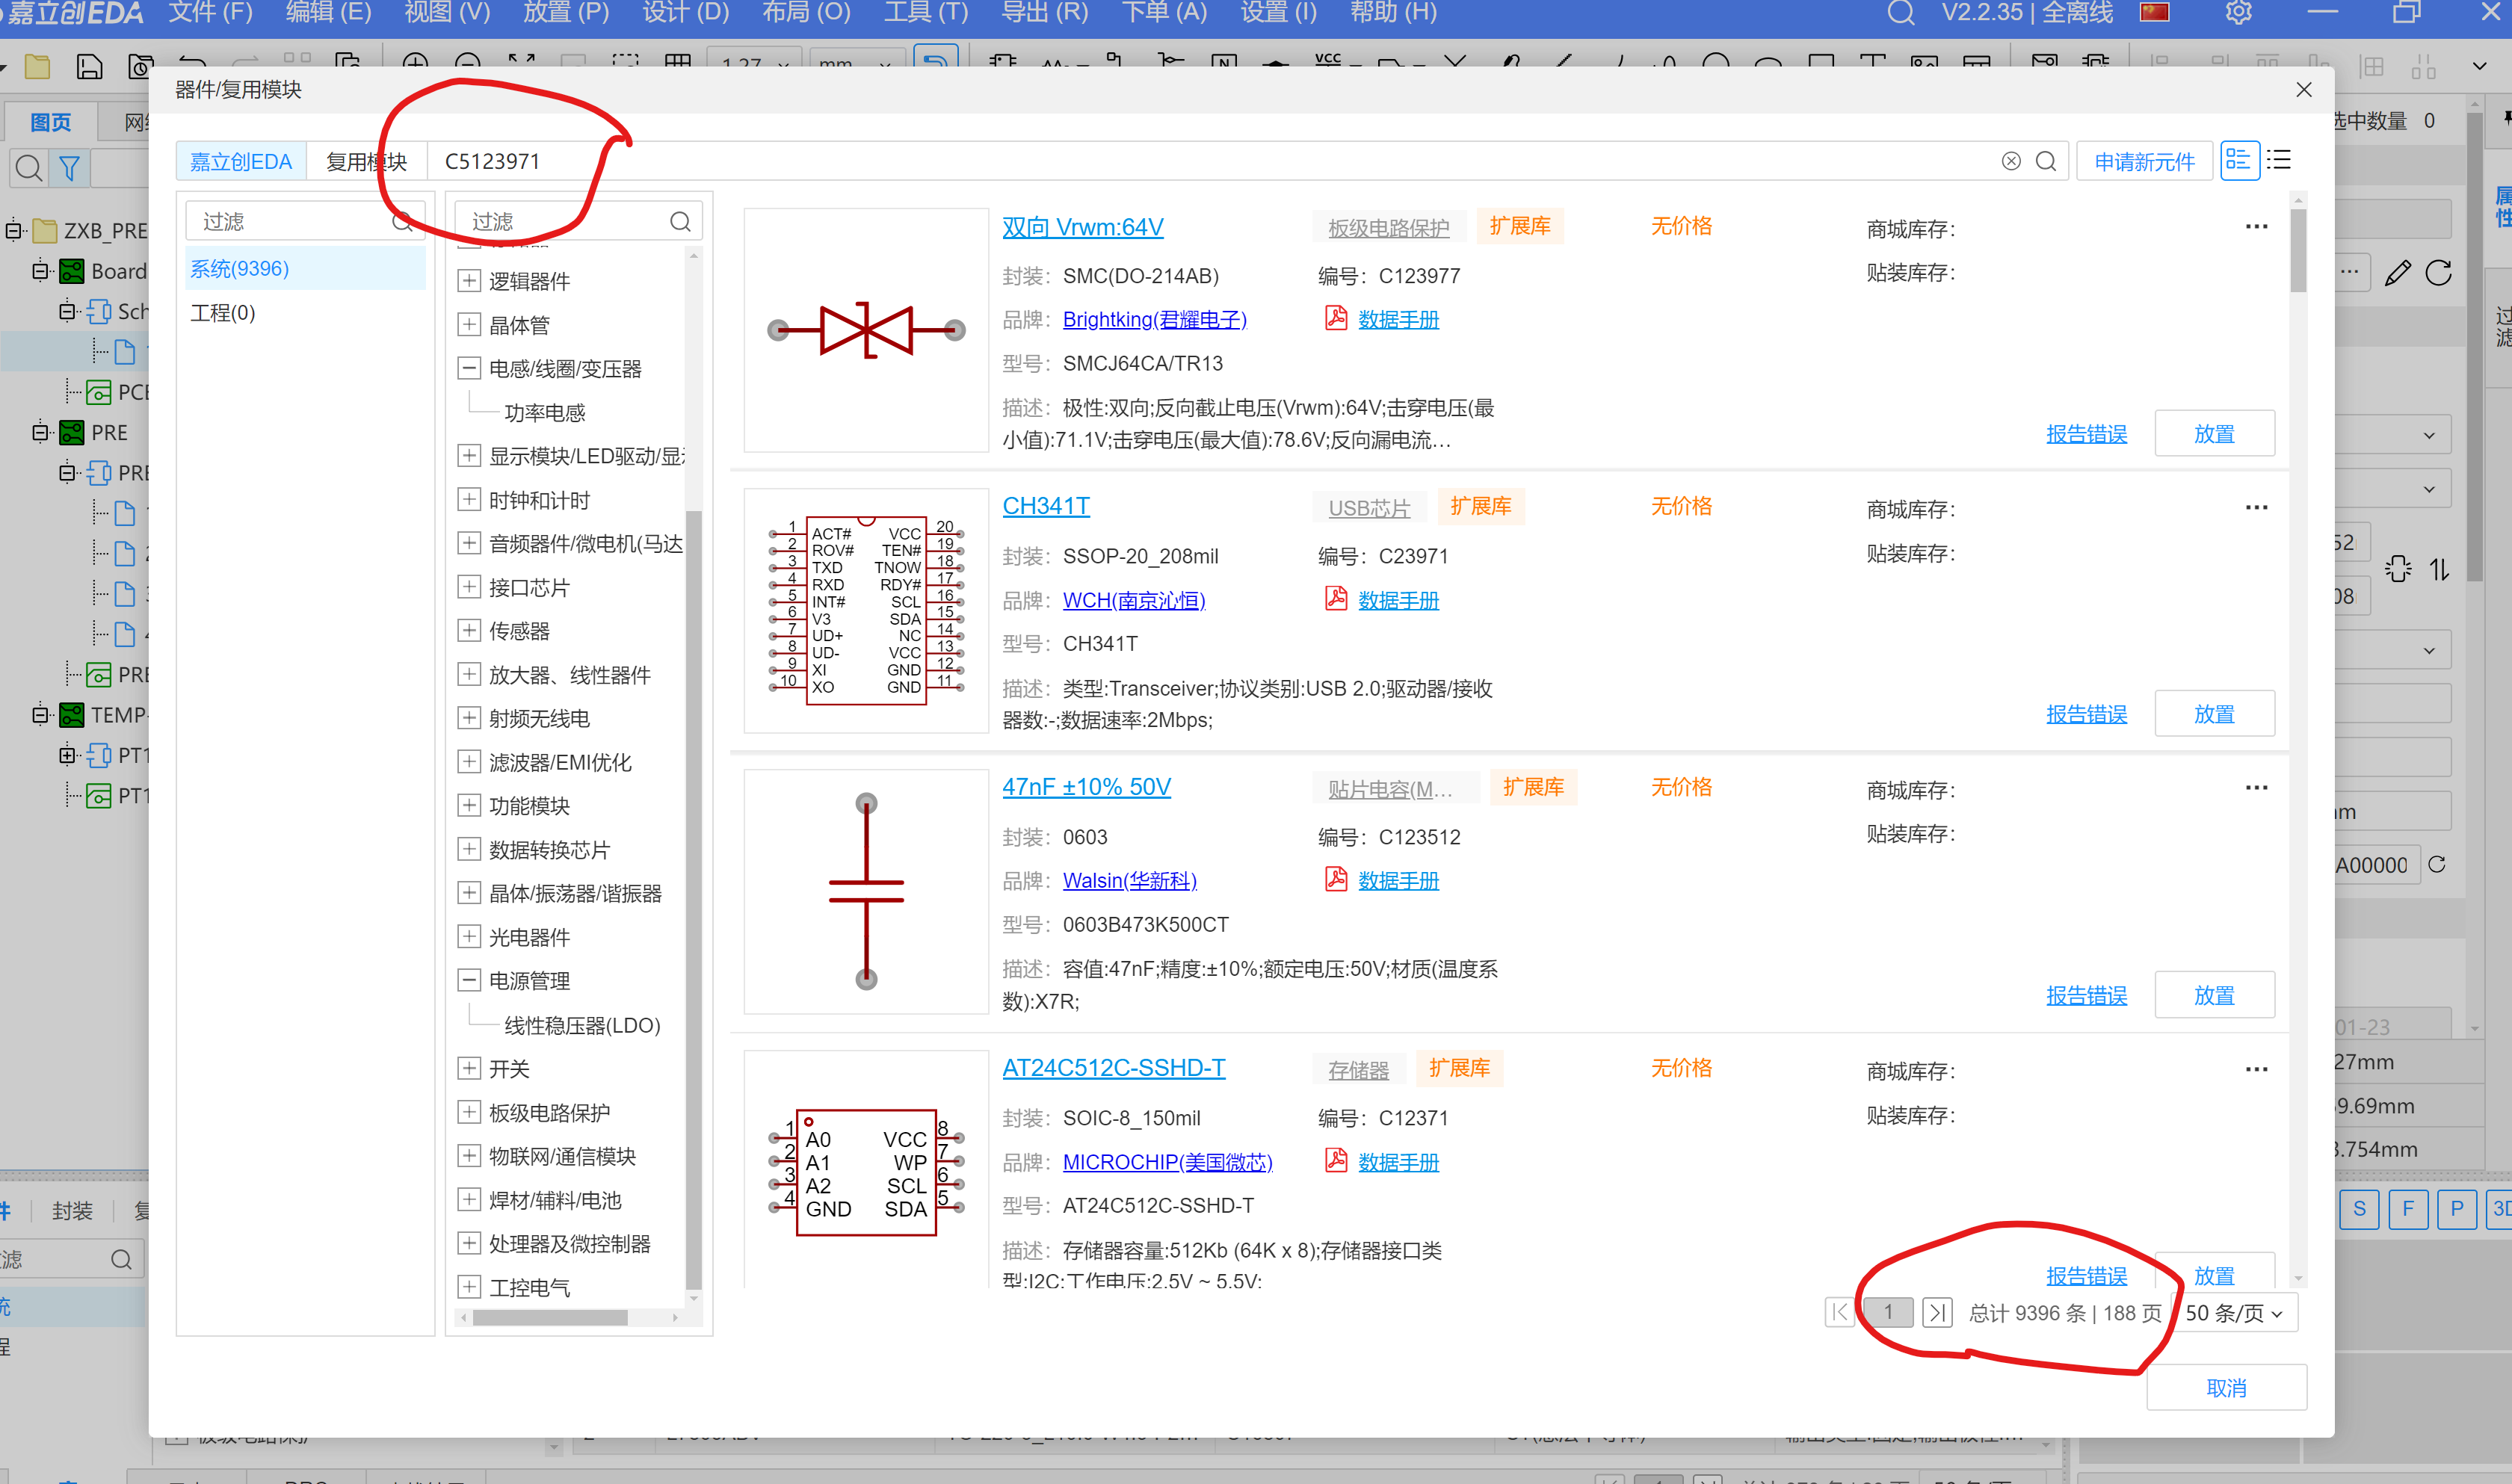Expand the 传感器 category node
Screen dimensions: 2512x1484
coord(468,631)
